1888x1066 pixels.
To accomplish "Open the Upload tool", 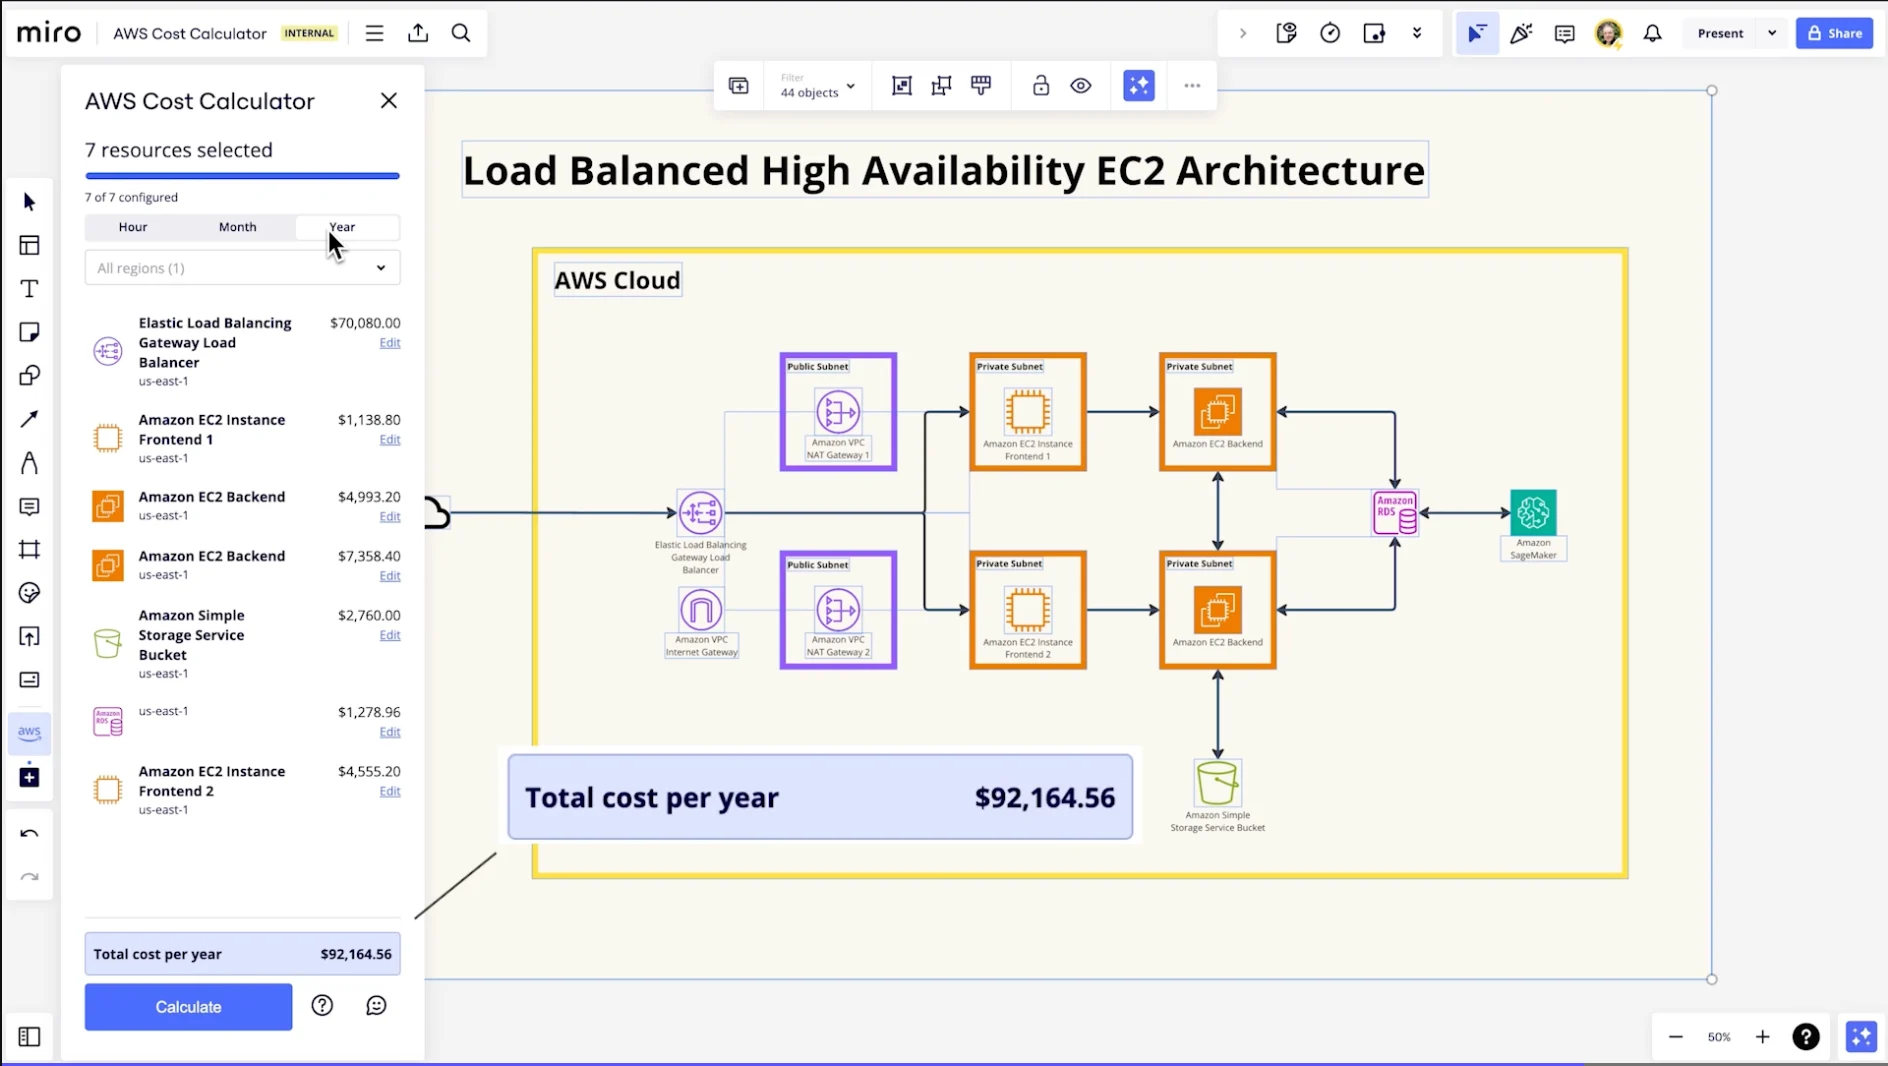I will click(x=29, y=637).
